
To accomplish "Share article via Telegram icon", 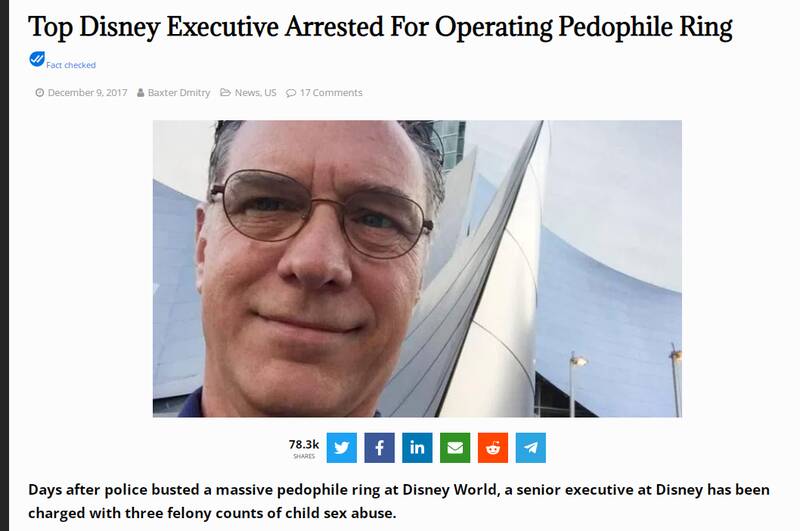I will (531, 448).
